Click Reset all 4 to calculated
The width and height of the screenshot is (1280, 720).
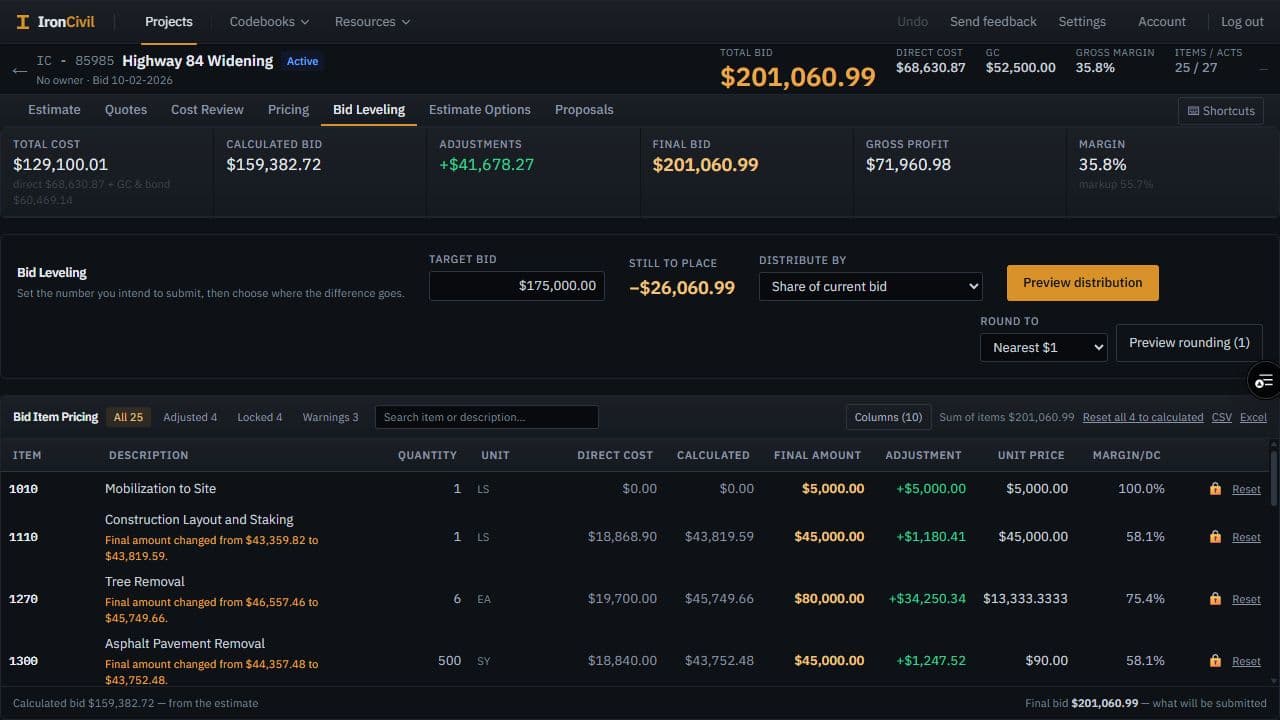(x=1143, y=417)
